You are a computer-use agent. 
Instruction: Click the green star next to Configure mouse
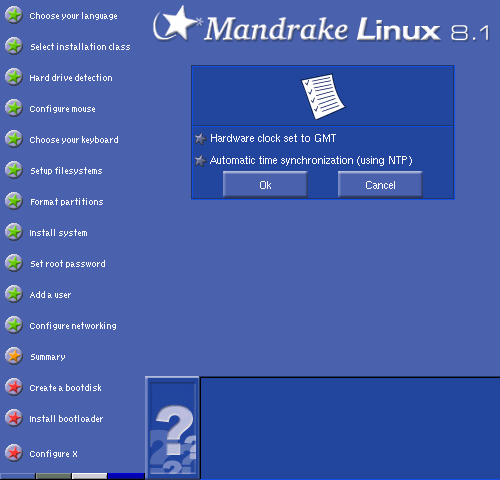coord(14,108)
